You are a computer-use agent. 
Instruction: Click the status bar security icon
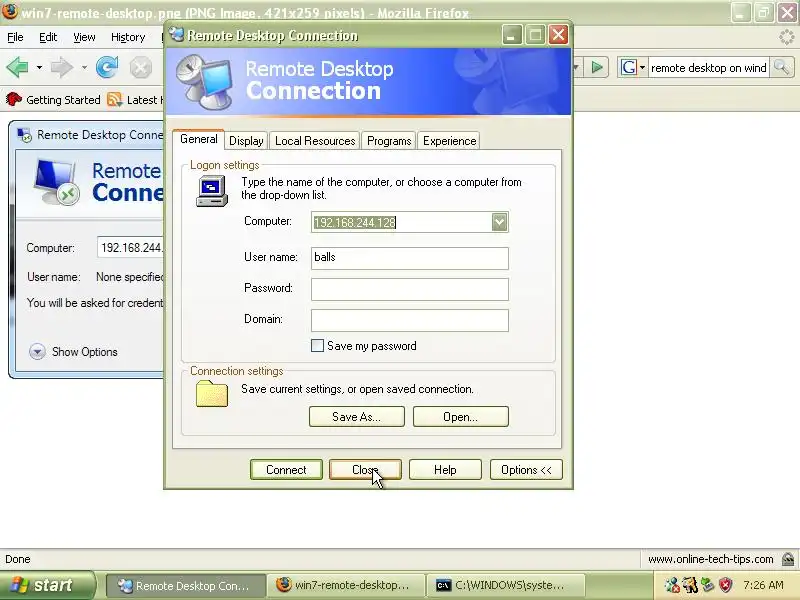pos(788,559)
